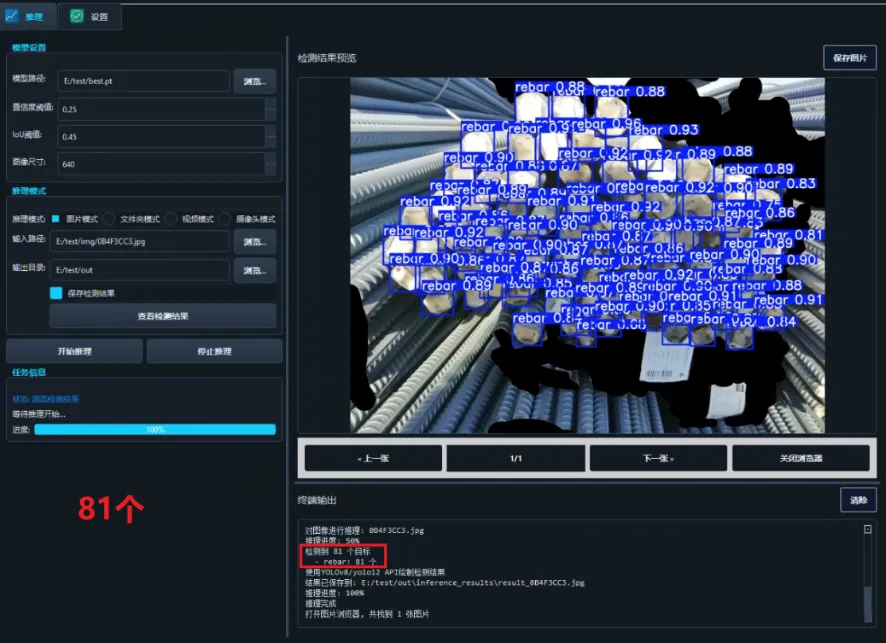Click 清除 to clear terminal output
Screen dimensions: 886x643
click(x=856, y=499)
